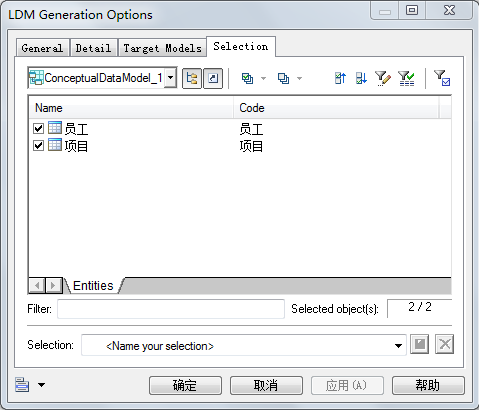479x410 pixels.
Task: Toggle the Include Sub-Packages icon
Action: pos(192,79)
